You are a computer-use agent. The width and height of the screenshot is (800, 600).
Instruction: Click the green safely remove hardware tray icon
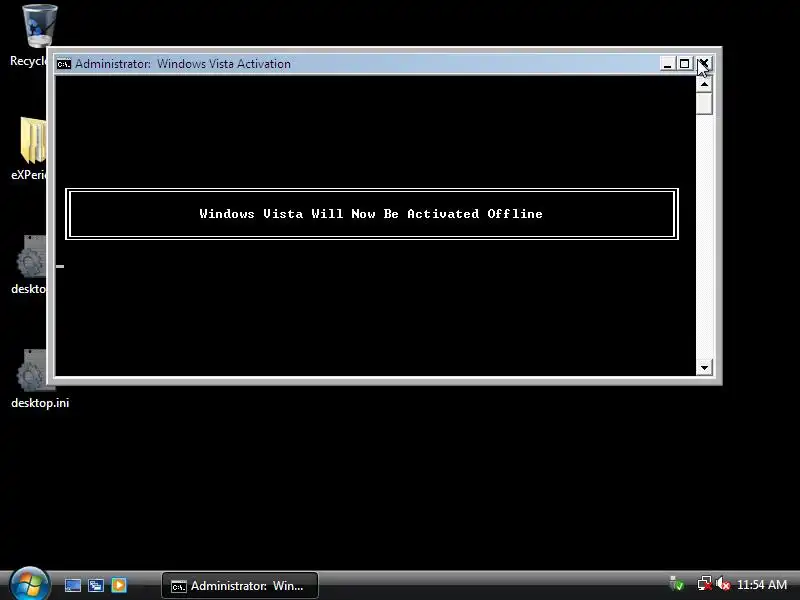(x=677, y=584)
